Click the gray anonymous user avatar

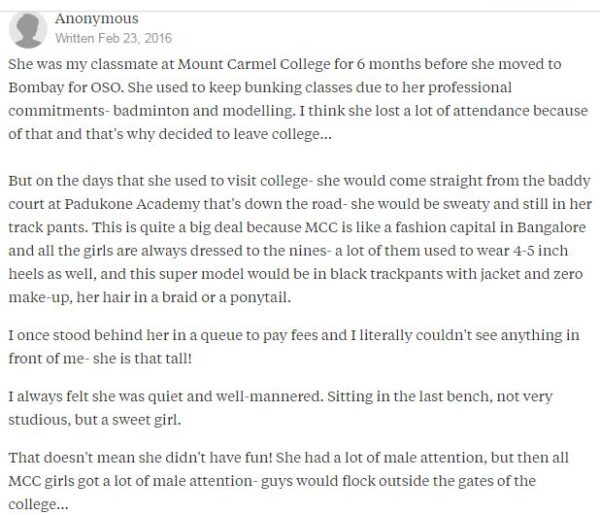click(28, 30)
